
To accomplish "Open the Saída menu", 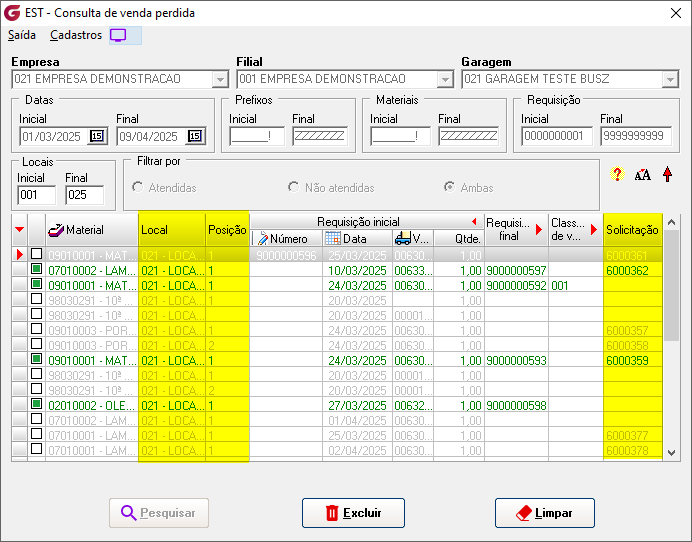I will [x=22, y=35].
